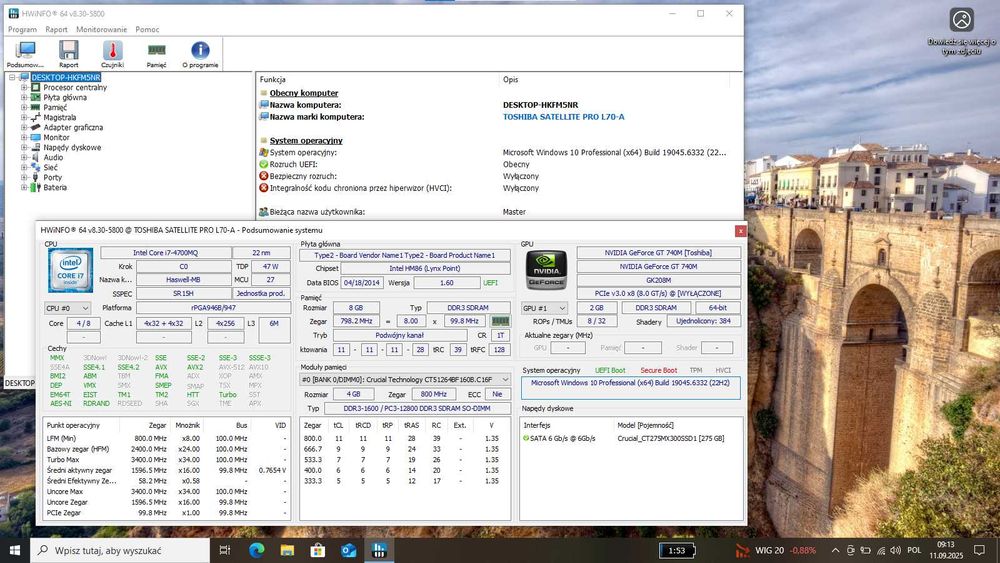Open the O programie info icon
The width and height of the screenshot is (1000, 563).
(200, 54)
